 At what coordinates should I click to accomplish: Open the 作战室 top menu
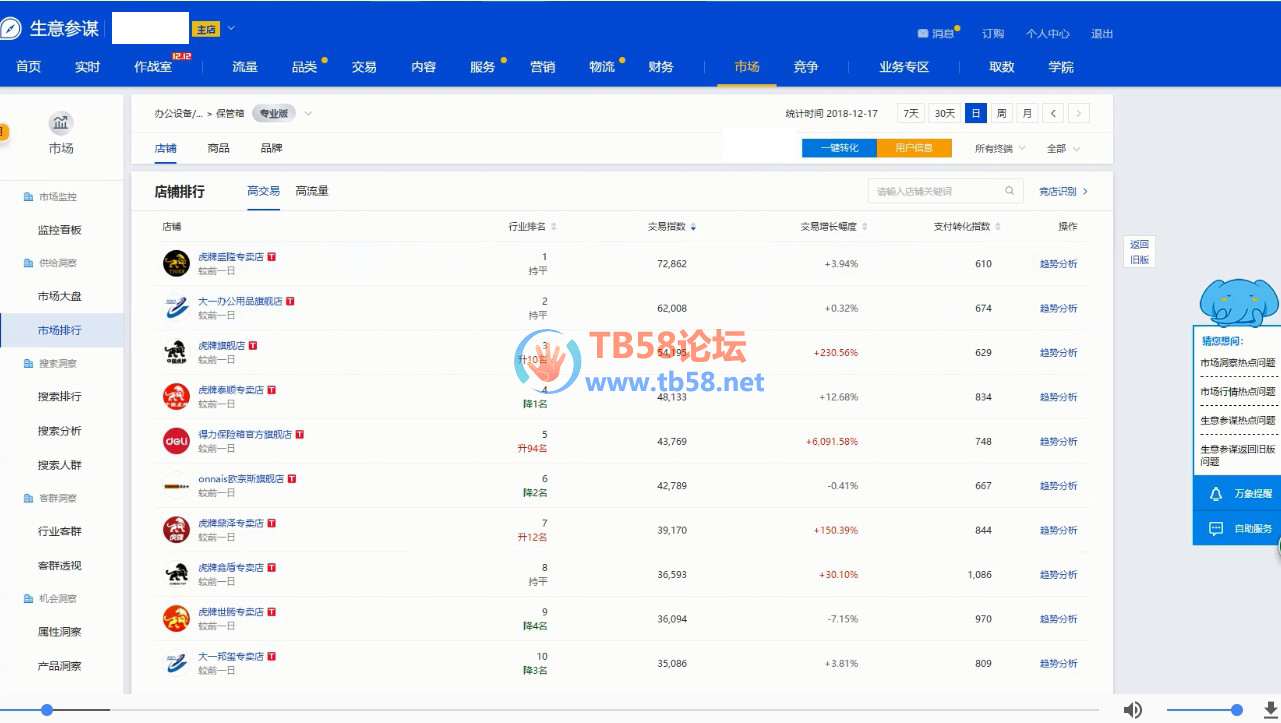pos(153,67)
